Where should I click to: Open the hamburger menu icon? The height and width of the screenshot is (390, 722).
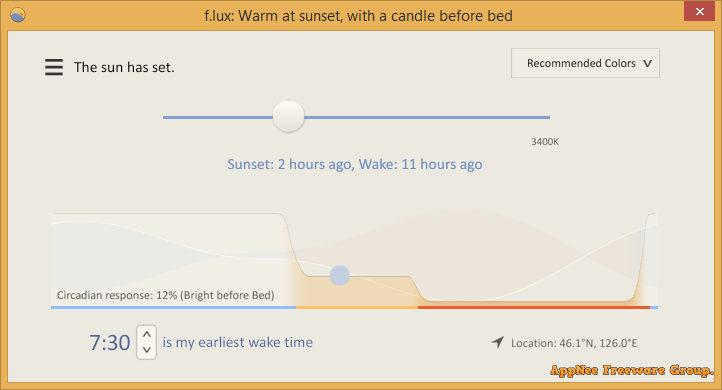point(54,67)
